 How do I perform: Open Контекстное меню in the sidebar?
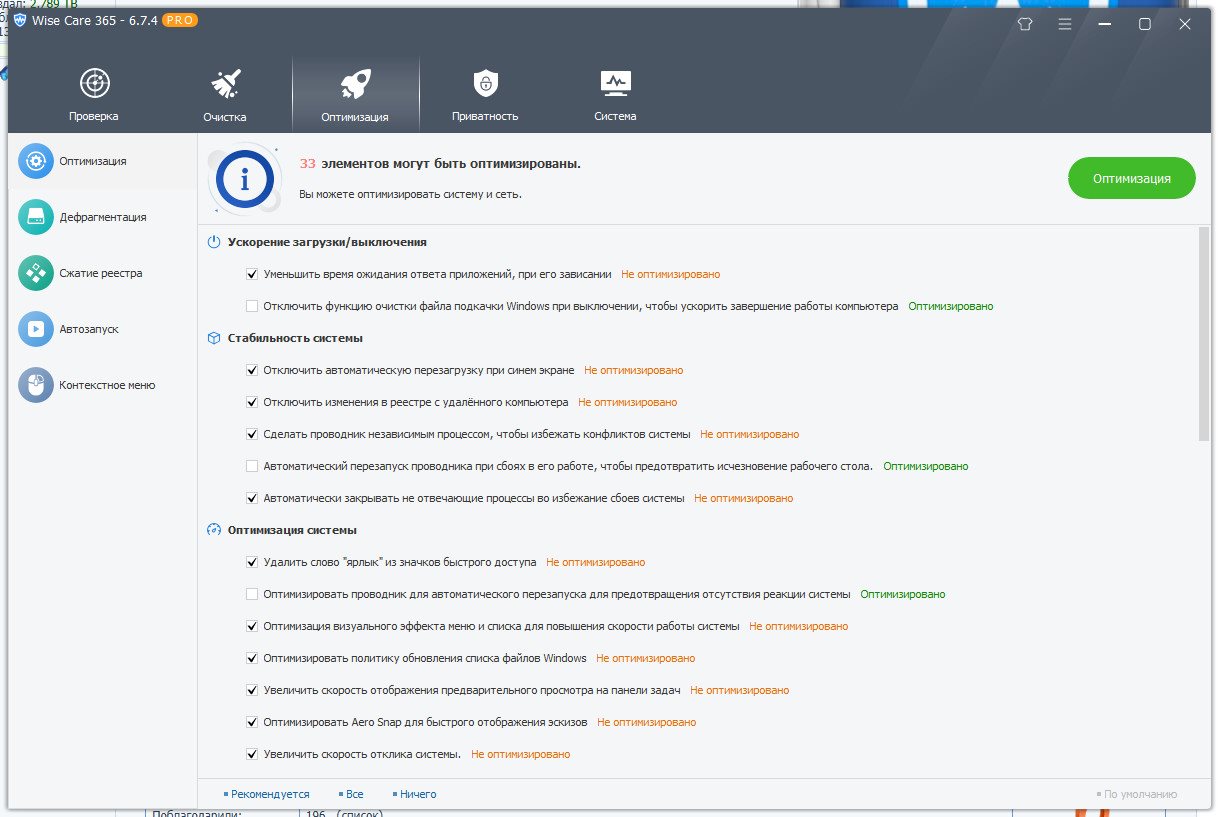[107, 385]
